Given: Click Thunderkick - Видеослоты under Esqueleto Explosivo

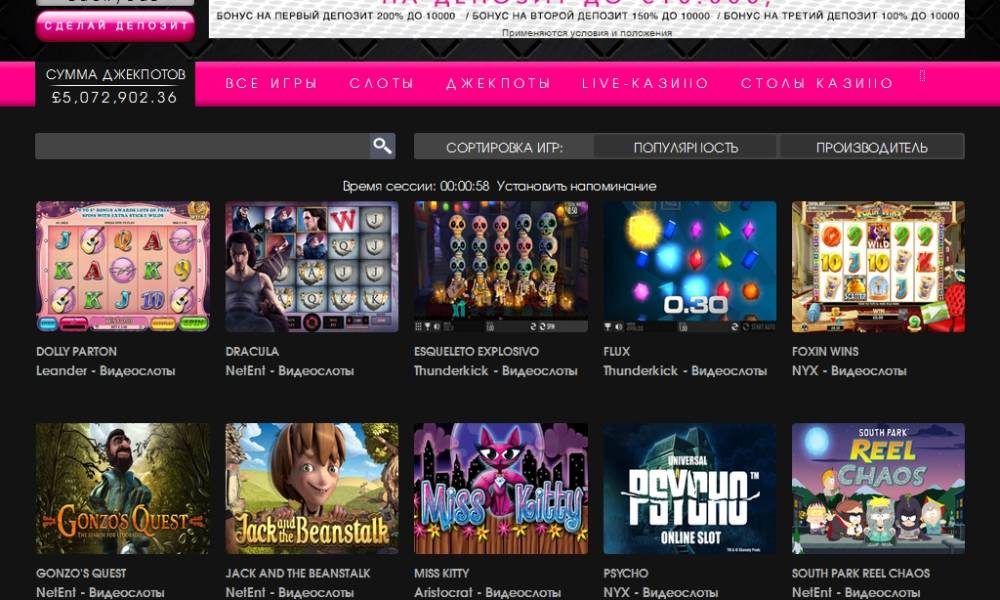Looking at the screenshot, I should tap(496, 370).
